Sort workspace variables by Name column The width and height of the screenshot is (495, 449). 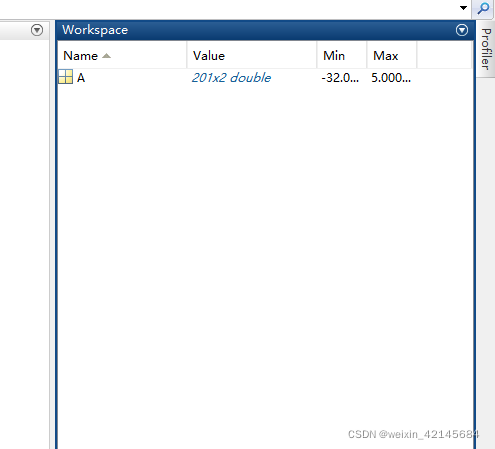(x=122, y=55)
